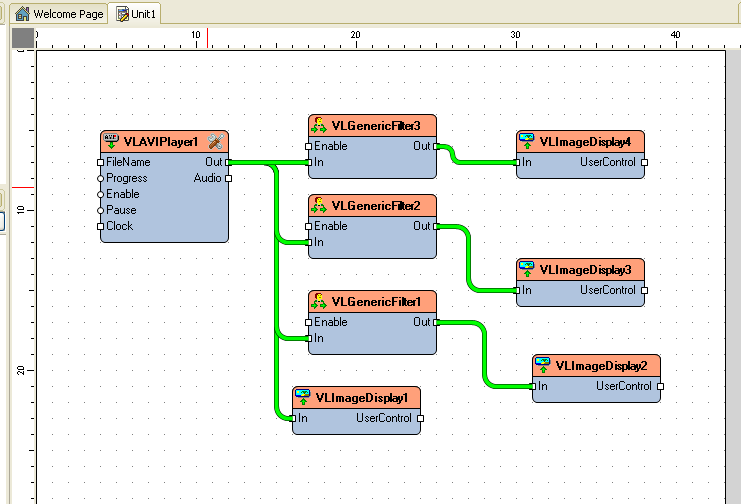Click the Progress pin on VLAVIPlayer1

click(100, 178)
